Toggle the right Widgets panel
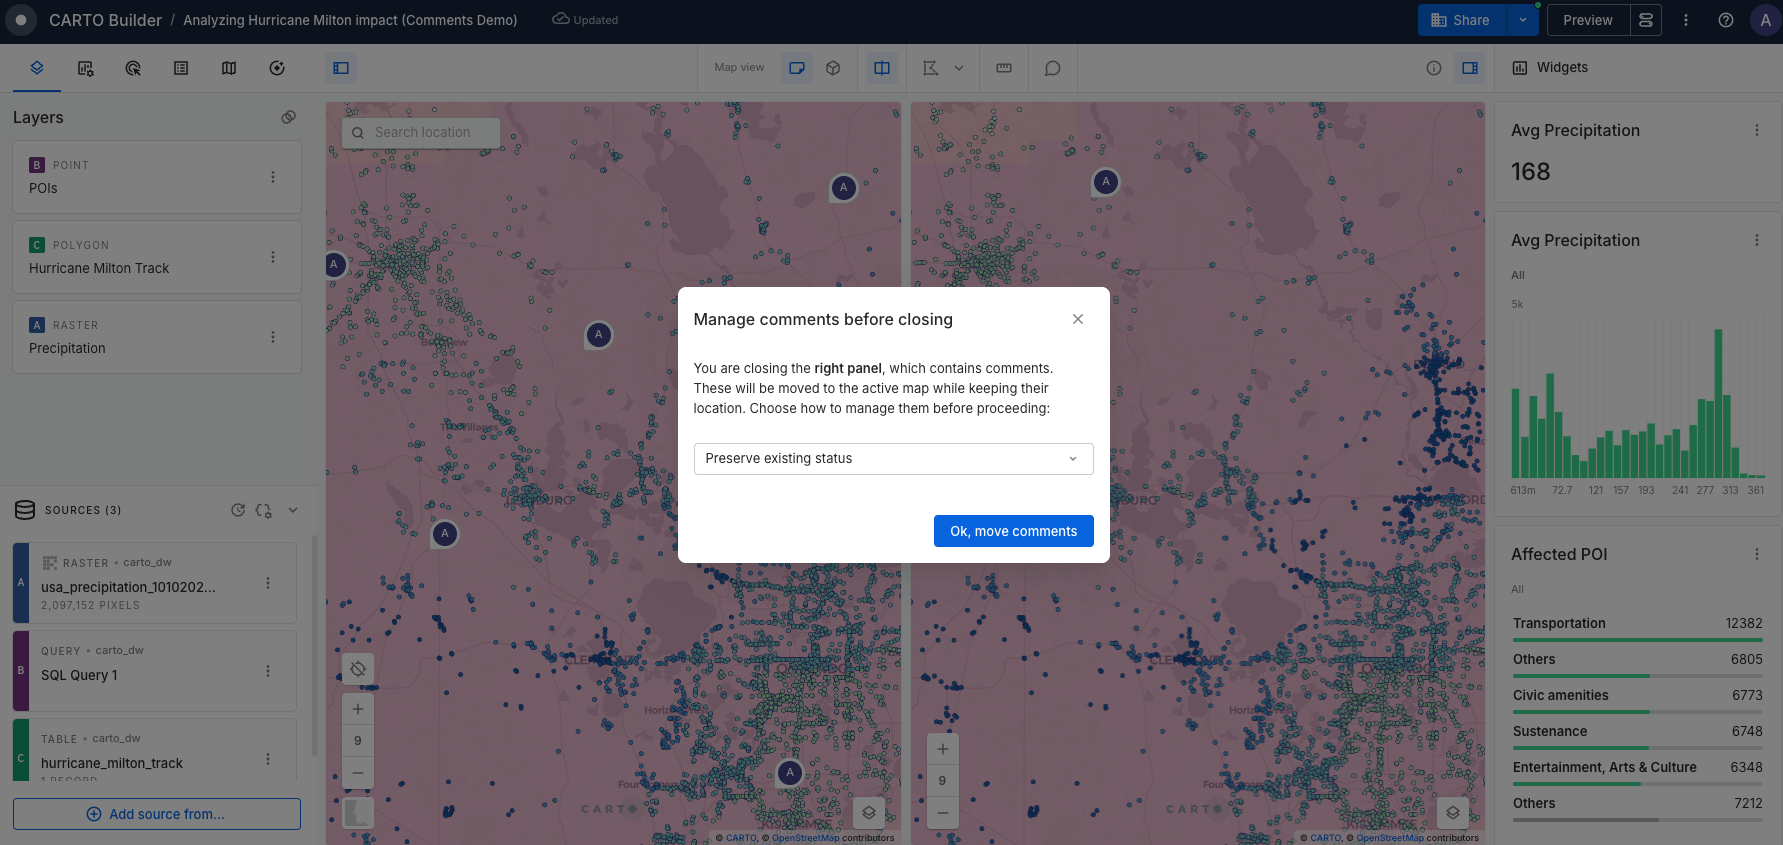Screen dimensions: 1783x845 click(1469, 68)
